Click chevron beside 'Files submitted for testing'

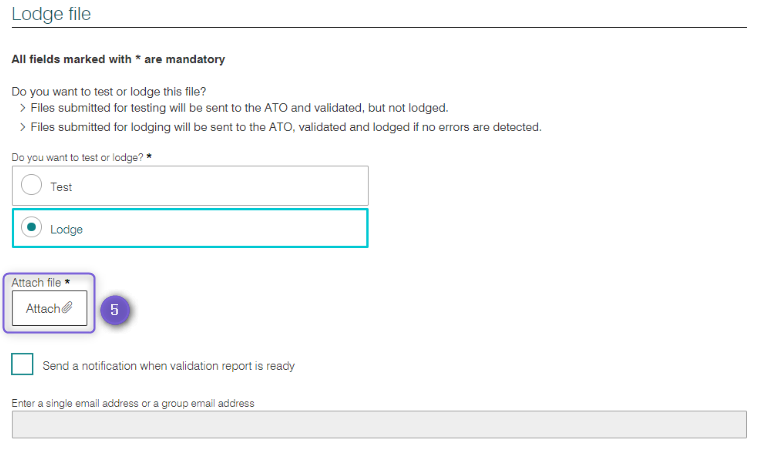pos(22,108)
